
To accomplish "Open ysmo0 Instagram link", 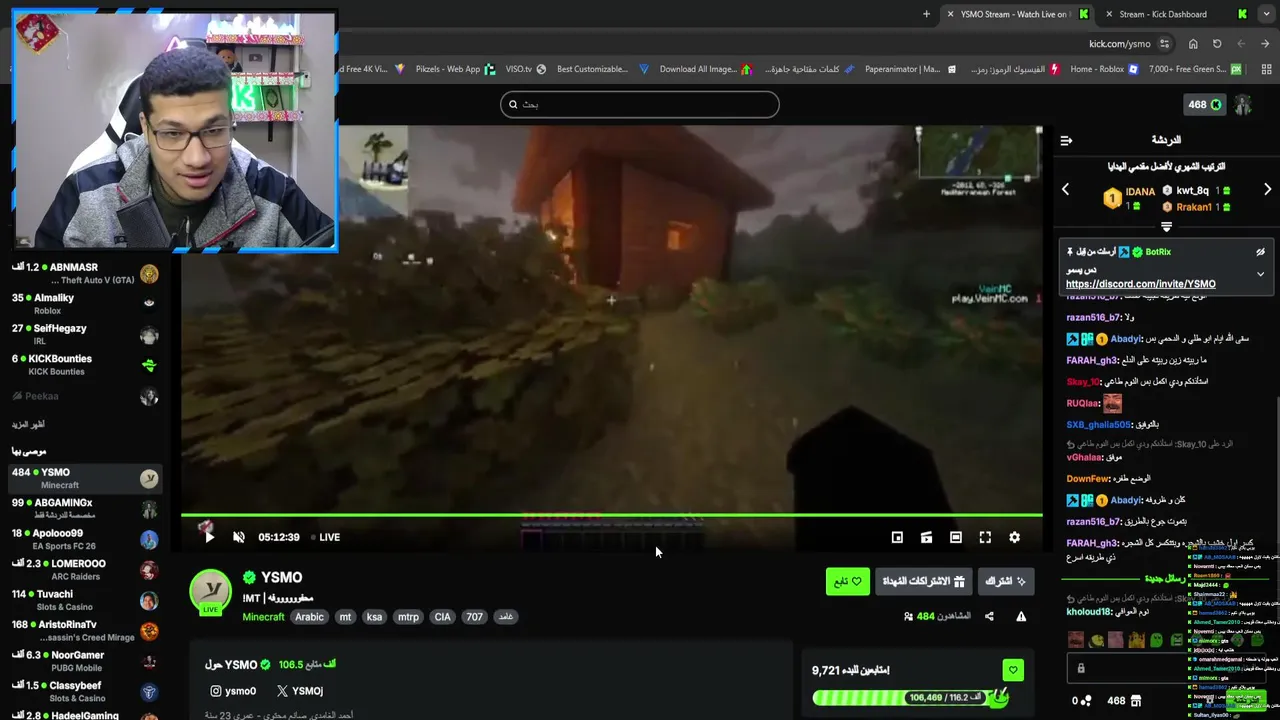I will coord(233,691).
